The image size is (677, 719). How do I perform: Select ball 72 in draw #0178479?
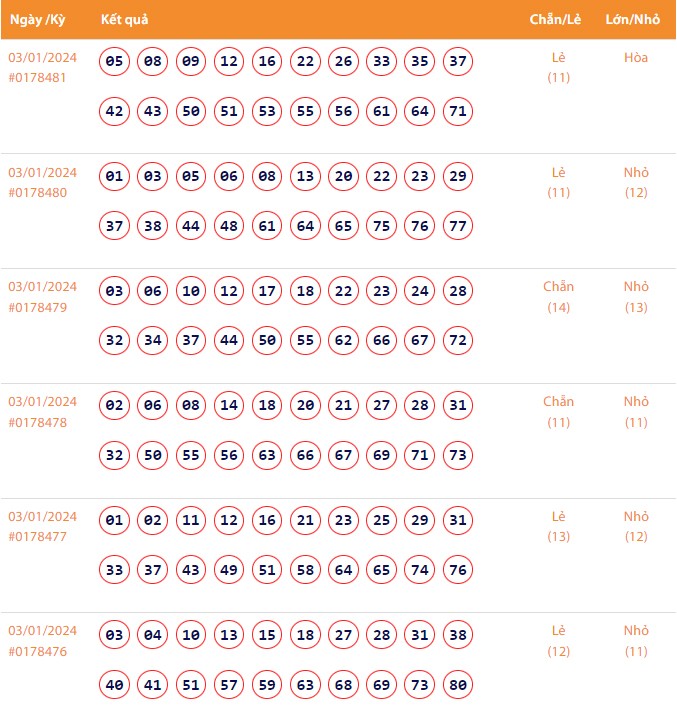(x=458, y=340)
